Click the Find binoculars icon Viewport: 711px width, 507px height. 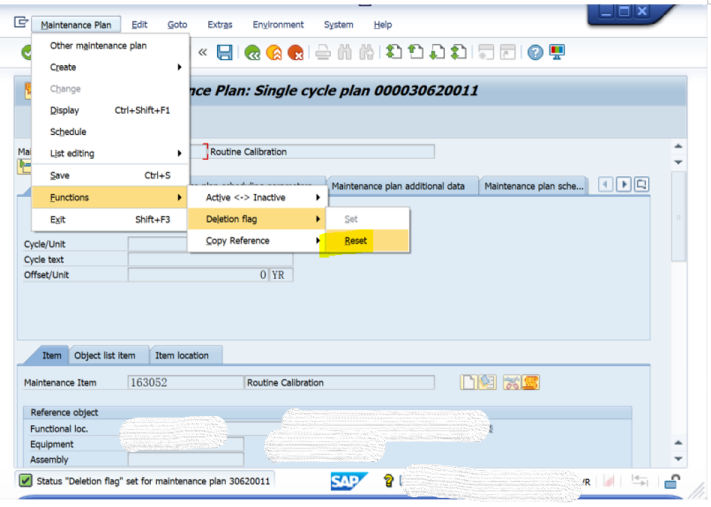[345, 53]
